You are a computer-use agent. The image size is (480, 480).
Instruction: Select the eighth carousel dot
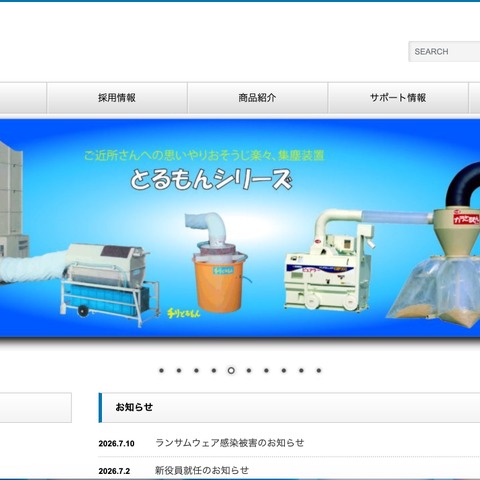[284, 370]
